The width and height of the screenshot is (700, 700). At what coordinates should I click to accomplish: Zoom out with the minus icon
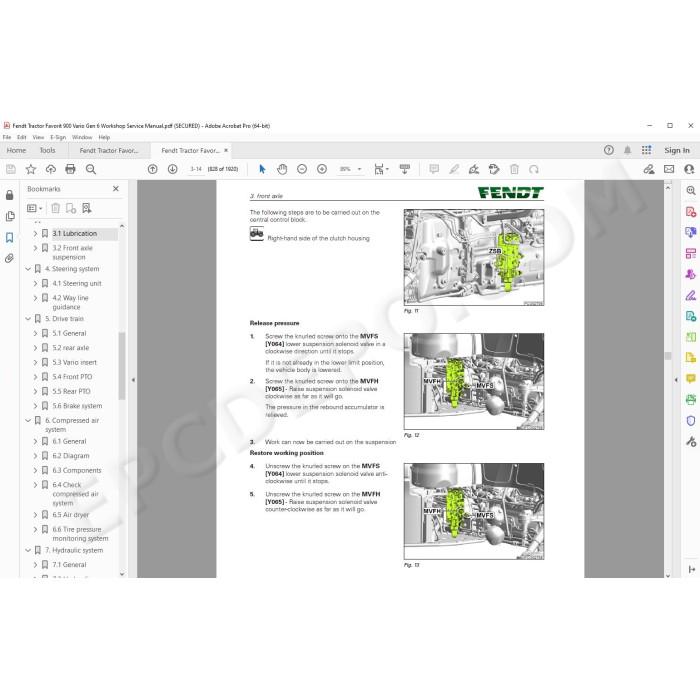302,169
